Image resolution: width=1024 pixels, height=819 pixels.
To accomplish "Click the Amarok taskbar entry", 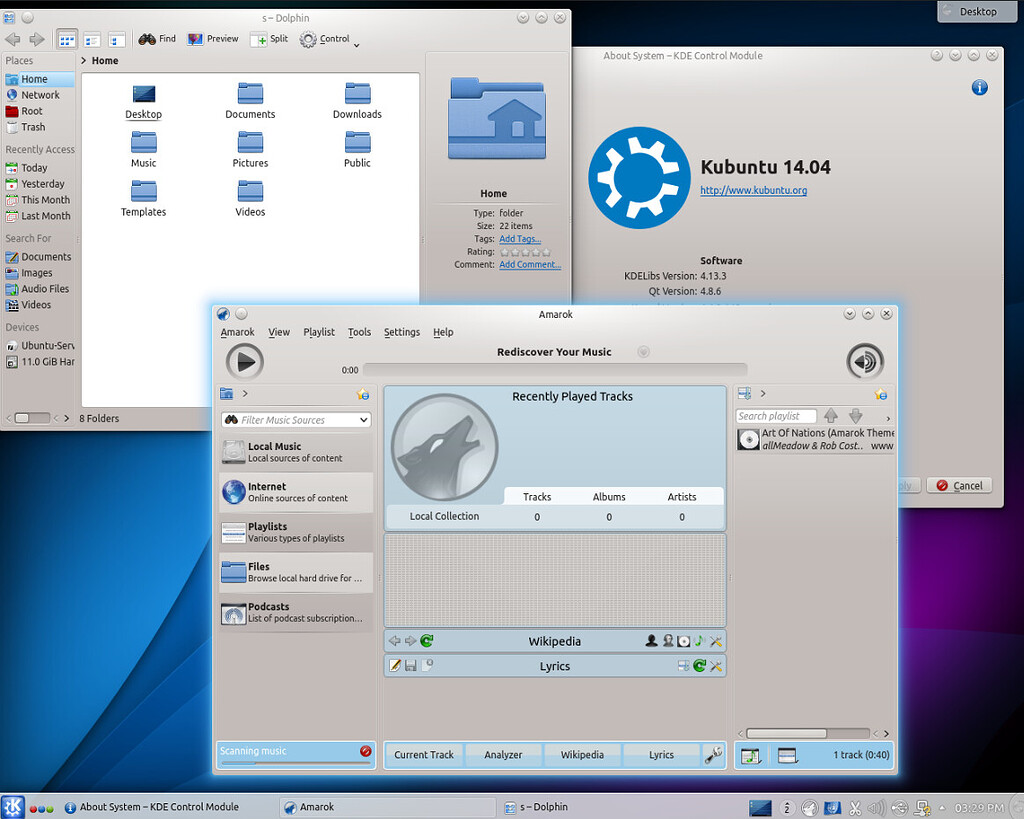I will [387, 807].
